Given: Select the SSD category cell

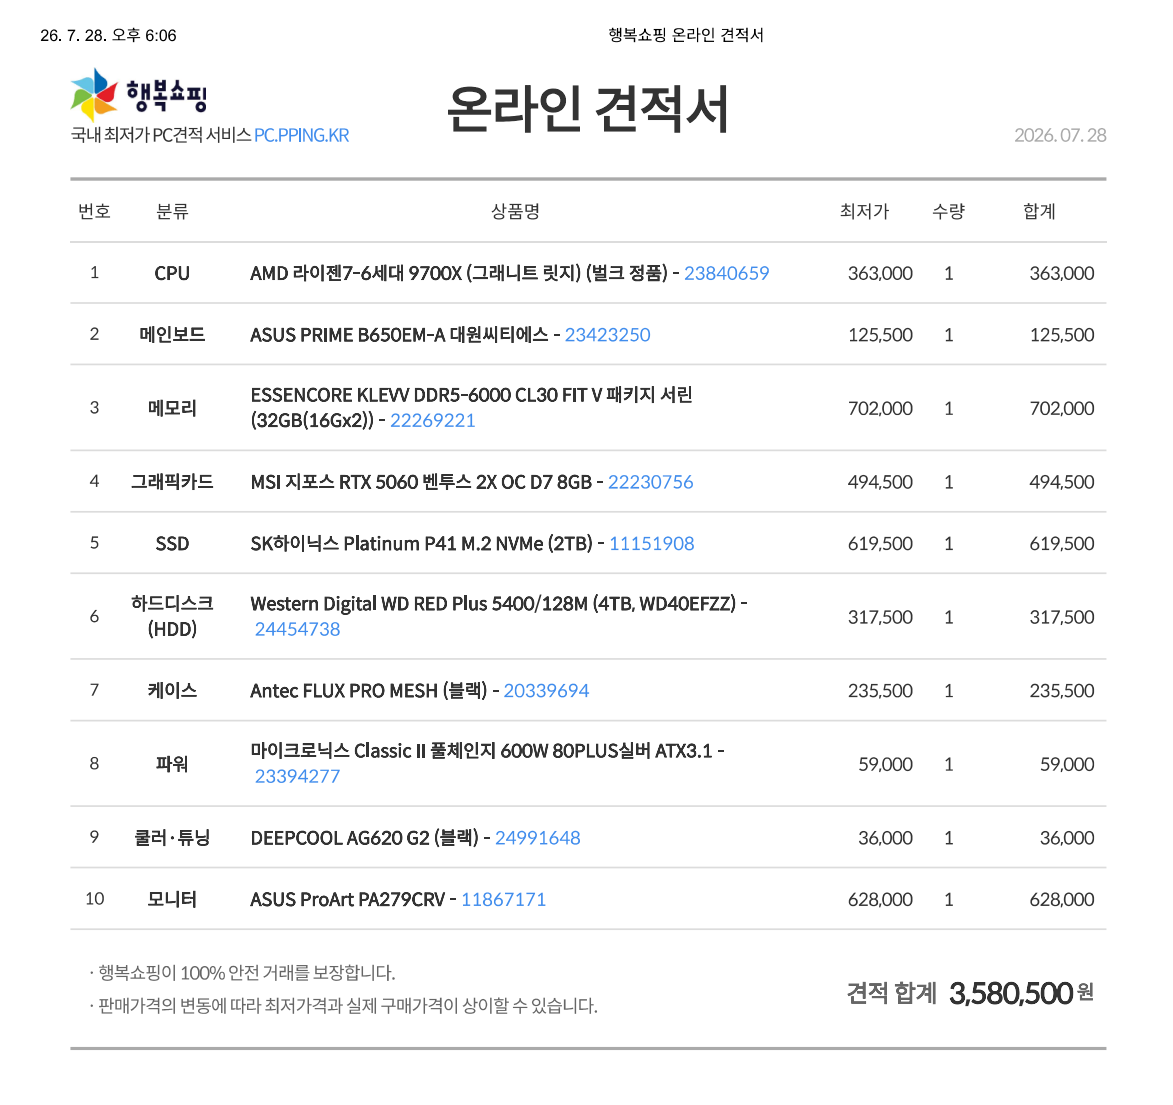Looking at the screenshot, I should [x=172, y=543].
